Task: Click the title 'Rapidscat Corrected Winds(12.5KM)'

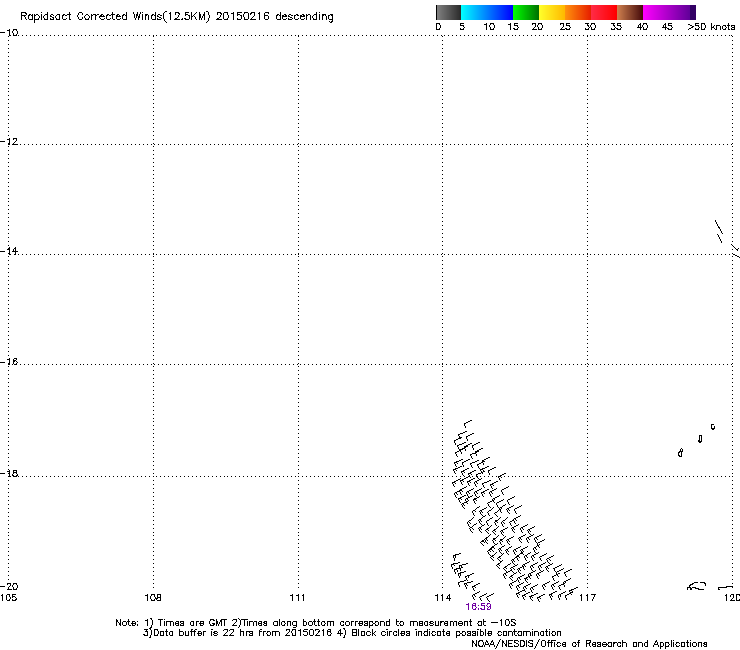Action: pyautogui.click(x=115, y=17)
